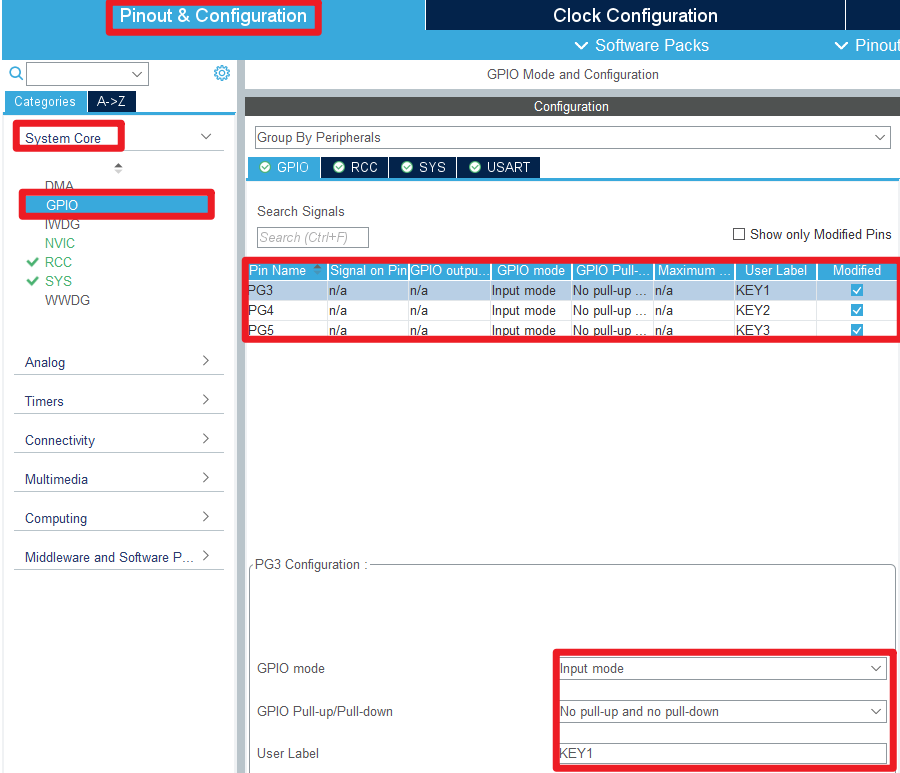Viewport: 900px width, 773px height.
Task: Select NVIC in System Core list
Action: [60, 243]
